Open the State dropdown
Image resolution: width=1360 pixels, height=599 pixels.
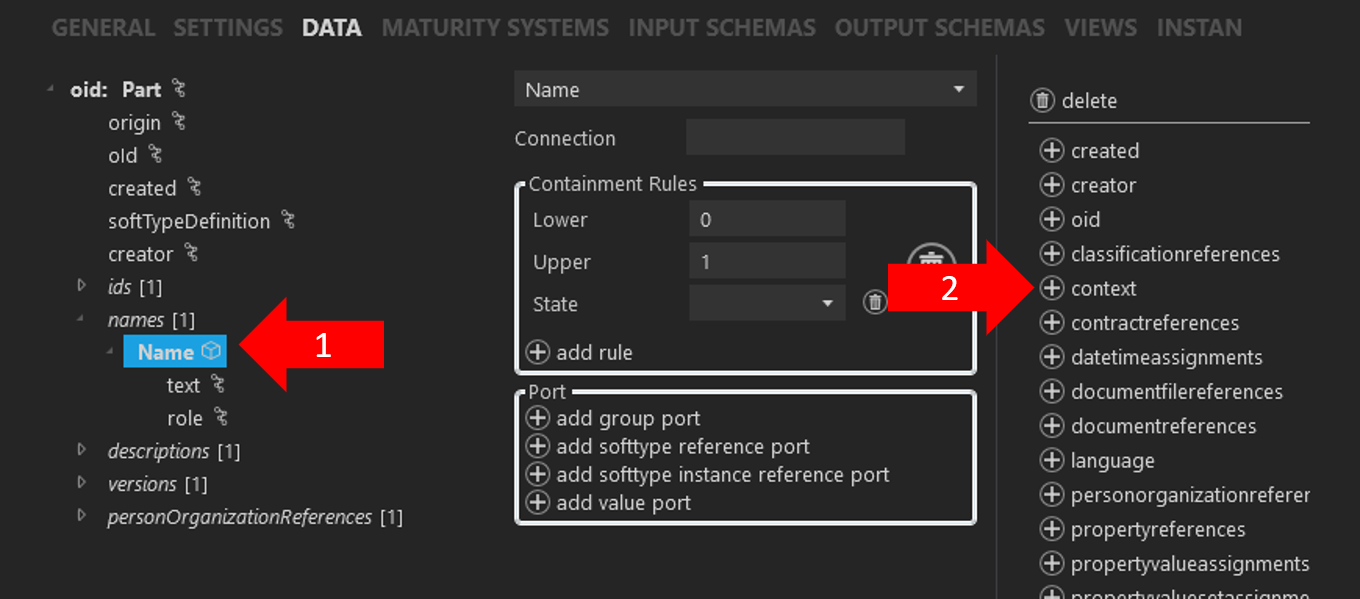coord(767,303)
